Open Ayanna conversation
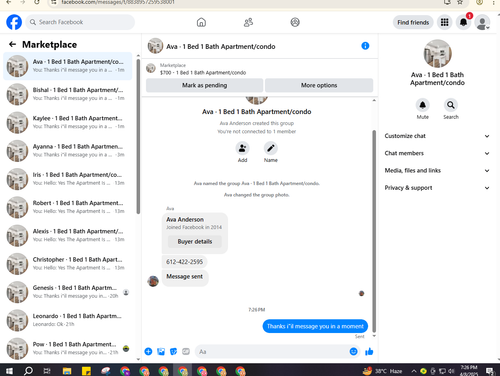500x376 pixels. click(x=68, y=151)
